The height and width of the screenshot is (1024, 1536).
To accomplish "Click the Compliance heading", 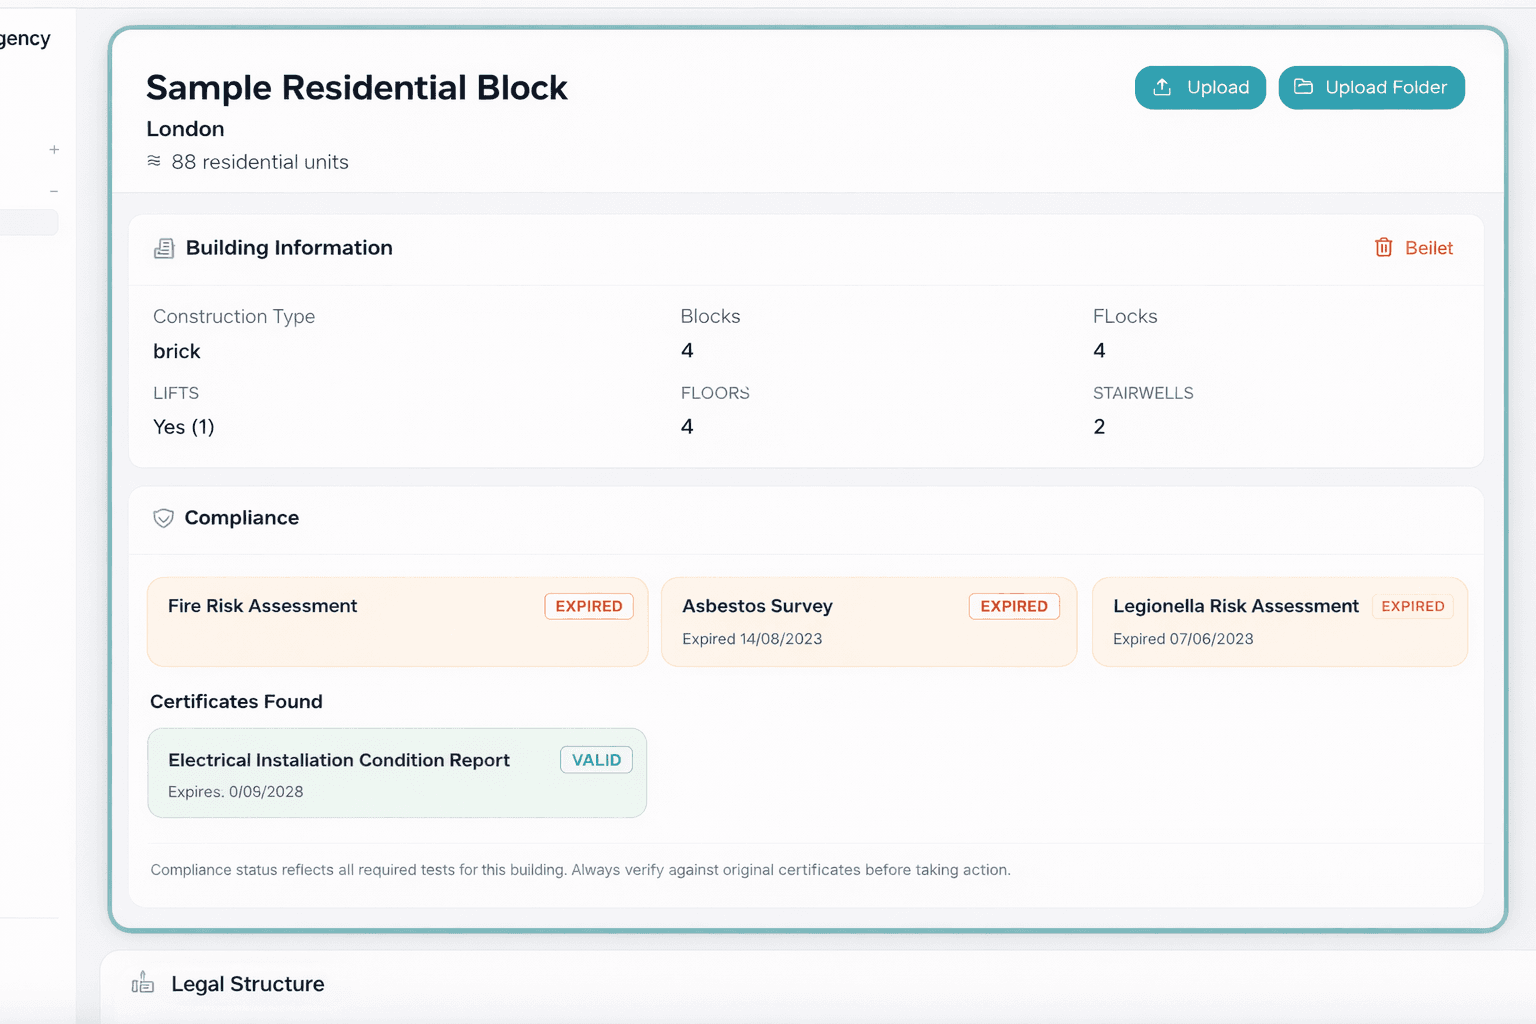I will (x=242, y=518).
